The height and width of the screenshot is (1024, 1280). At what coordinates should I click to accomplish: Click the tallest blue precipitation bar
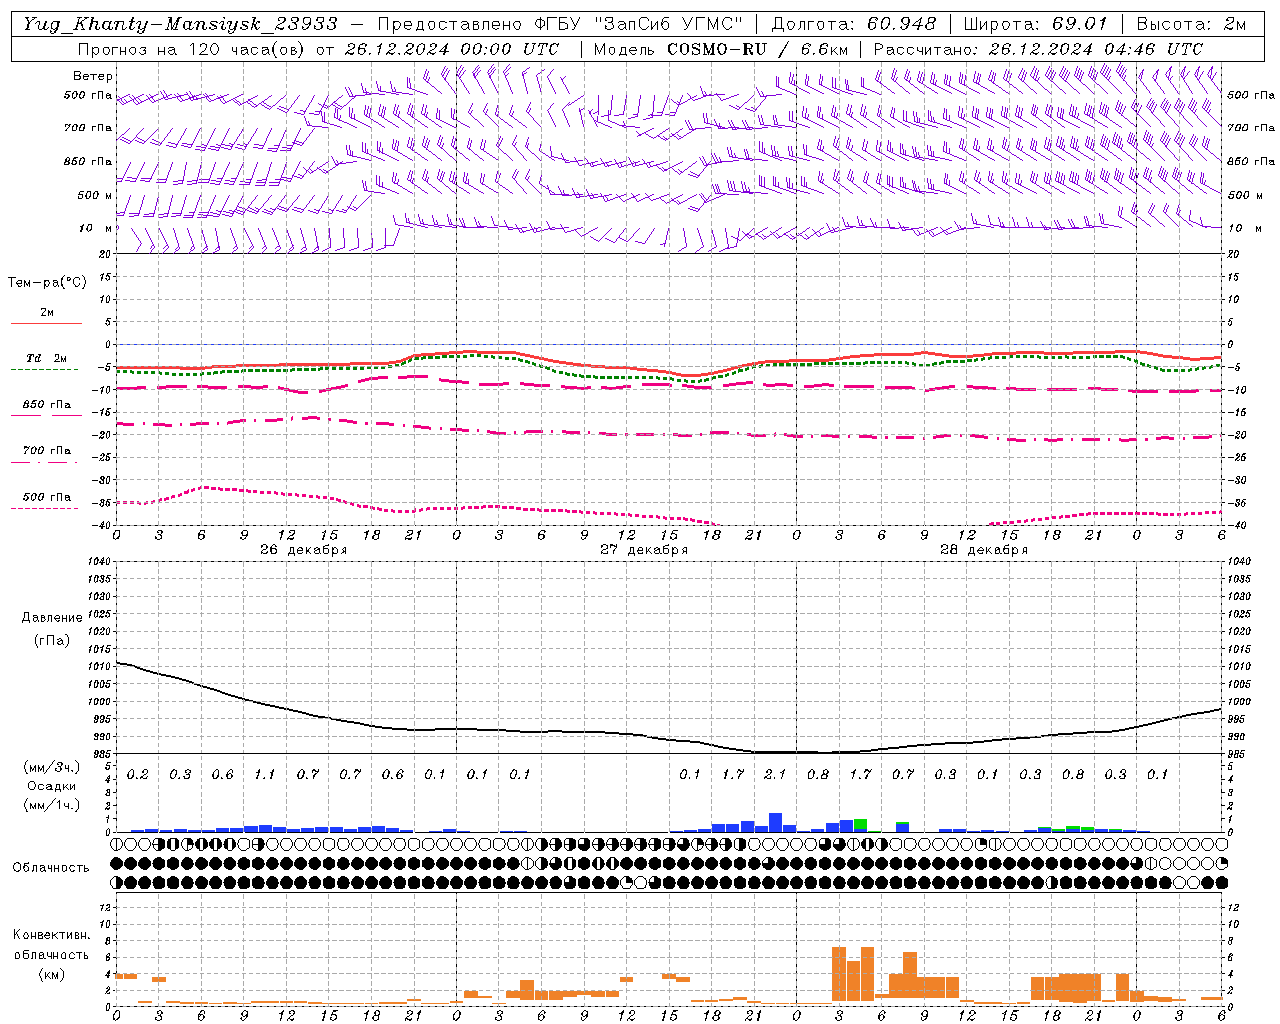(x=775, y=822)
